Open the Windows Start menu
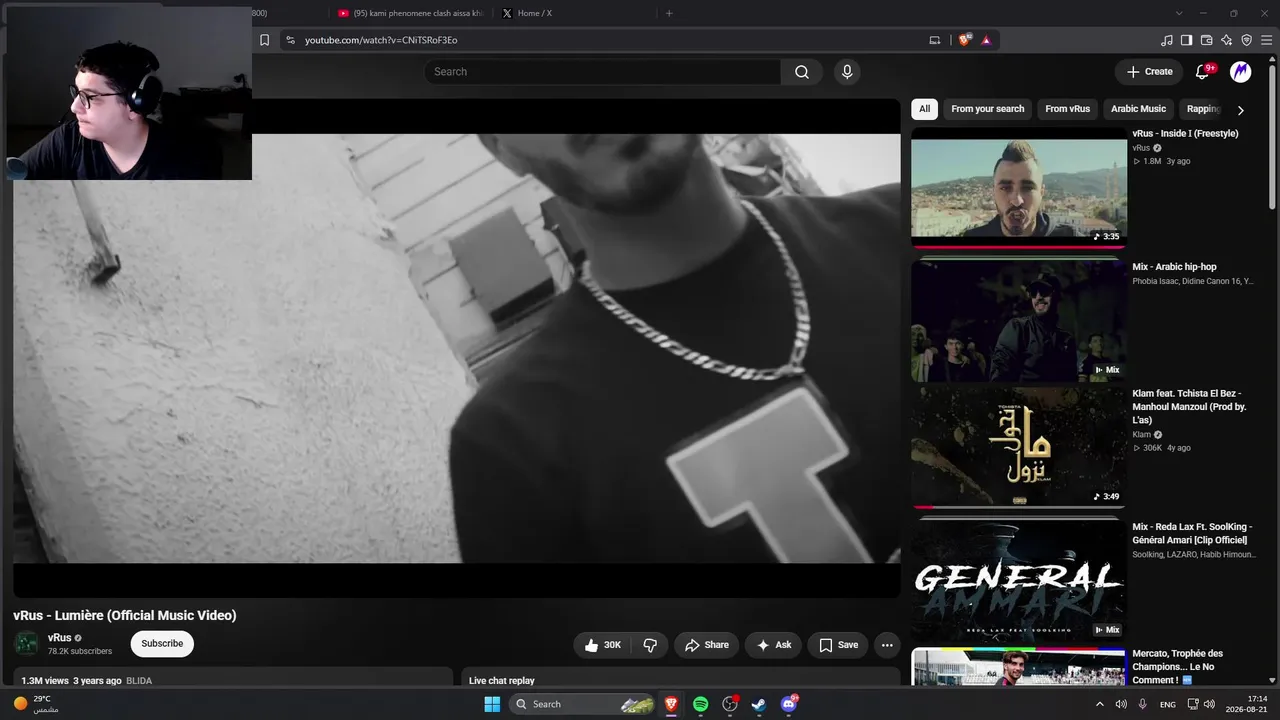 (x=492, y=704)
